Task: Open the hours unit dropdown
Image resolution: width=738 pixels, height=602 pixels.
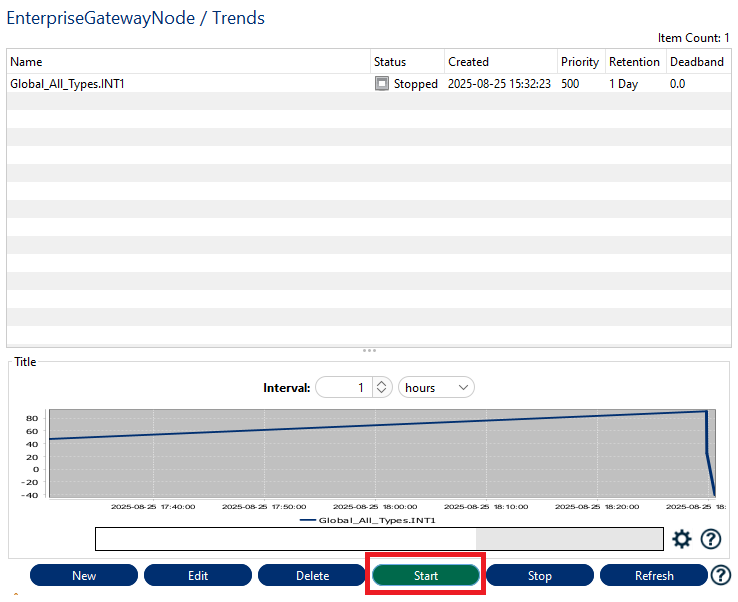Action: coord(436,387)
